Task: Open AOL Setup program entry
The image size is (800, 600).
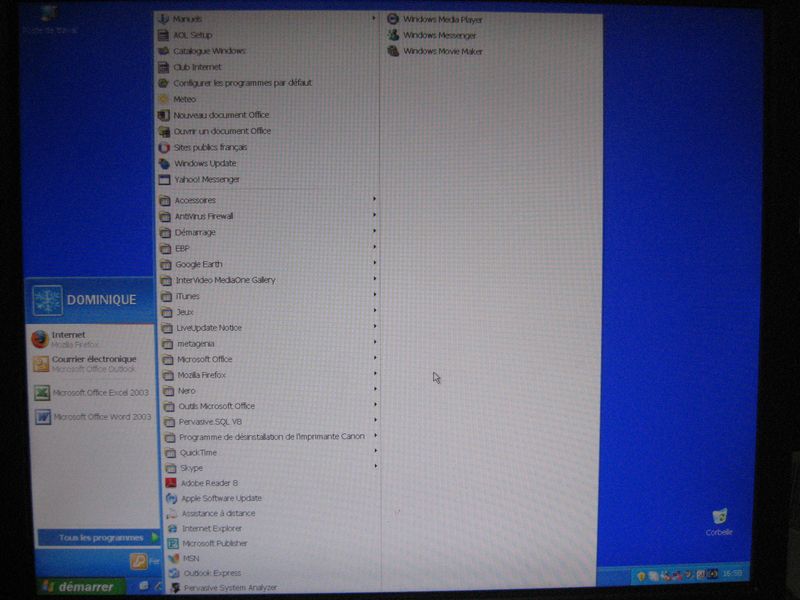Action: tap(185, 35)
